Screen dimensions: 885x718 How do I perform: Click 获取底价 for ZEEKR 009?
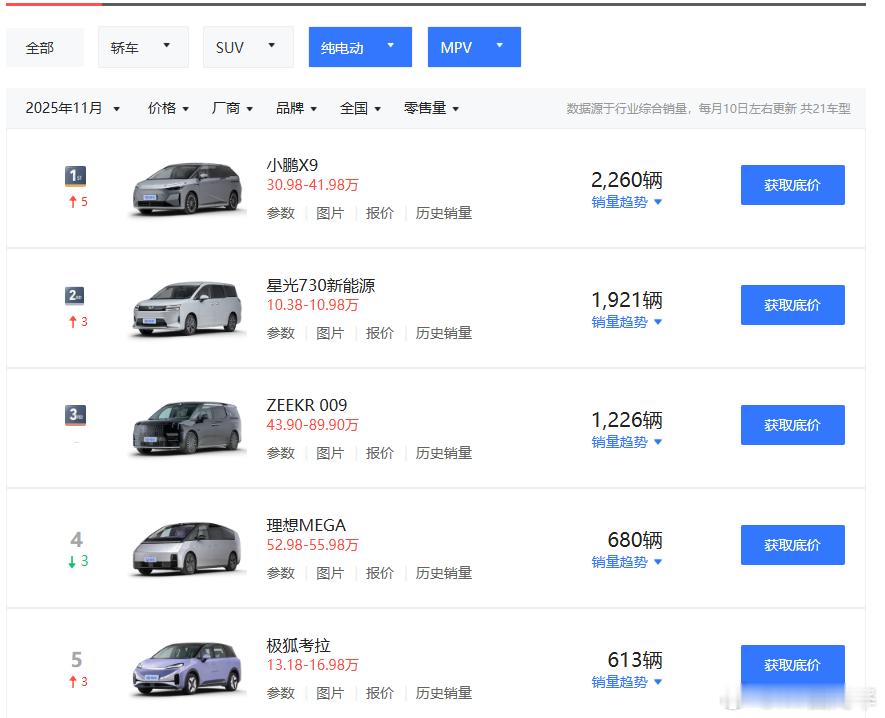click(792, 425)
